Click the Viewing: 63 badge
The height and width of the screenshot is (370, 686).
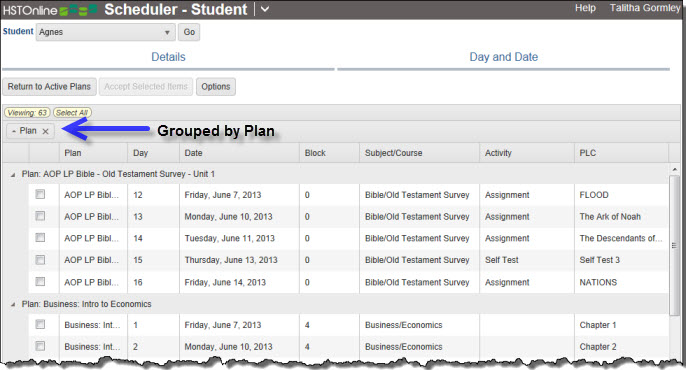point(27,113)
